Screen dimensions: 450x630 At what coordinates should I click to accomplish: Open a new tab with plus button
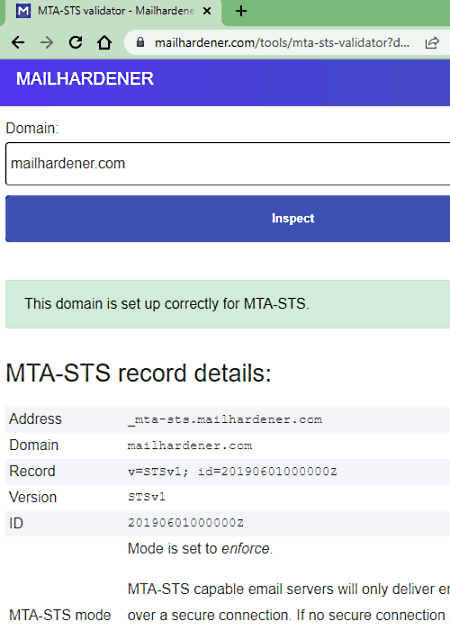click(x=241, y=11)
